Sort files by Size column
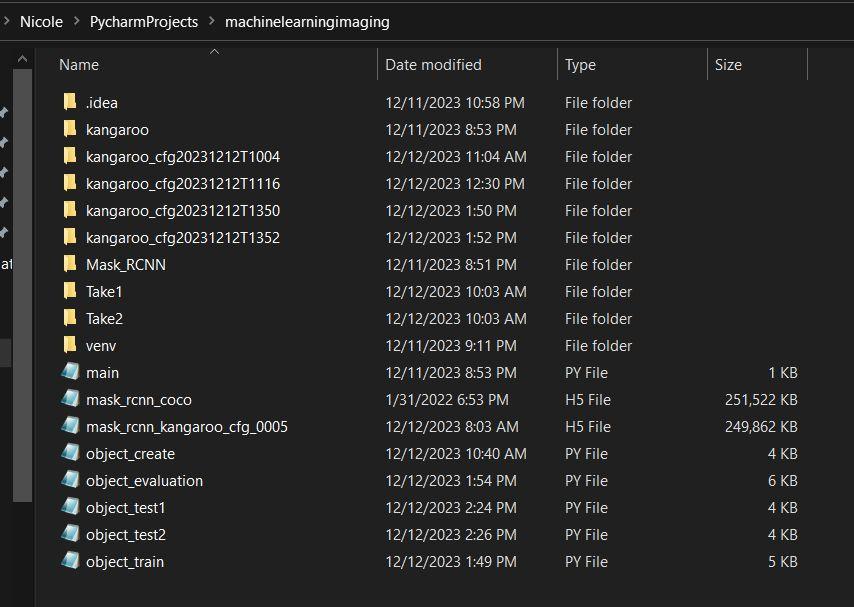This screenshot has width=854, height=607. (728, 65)
